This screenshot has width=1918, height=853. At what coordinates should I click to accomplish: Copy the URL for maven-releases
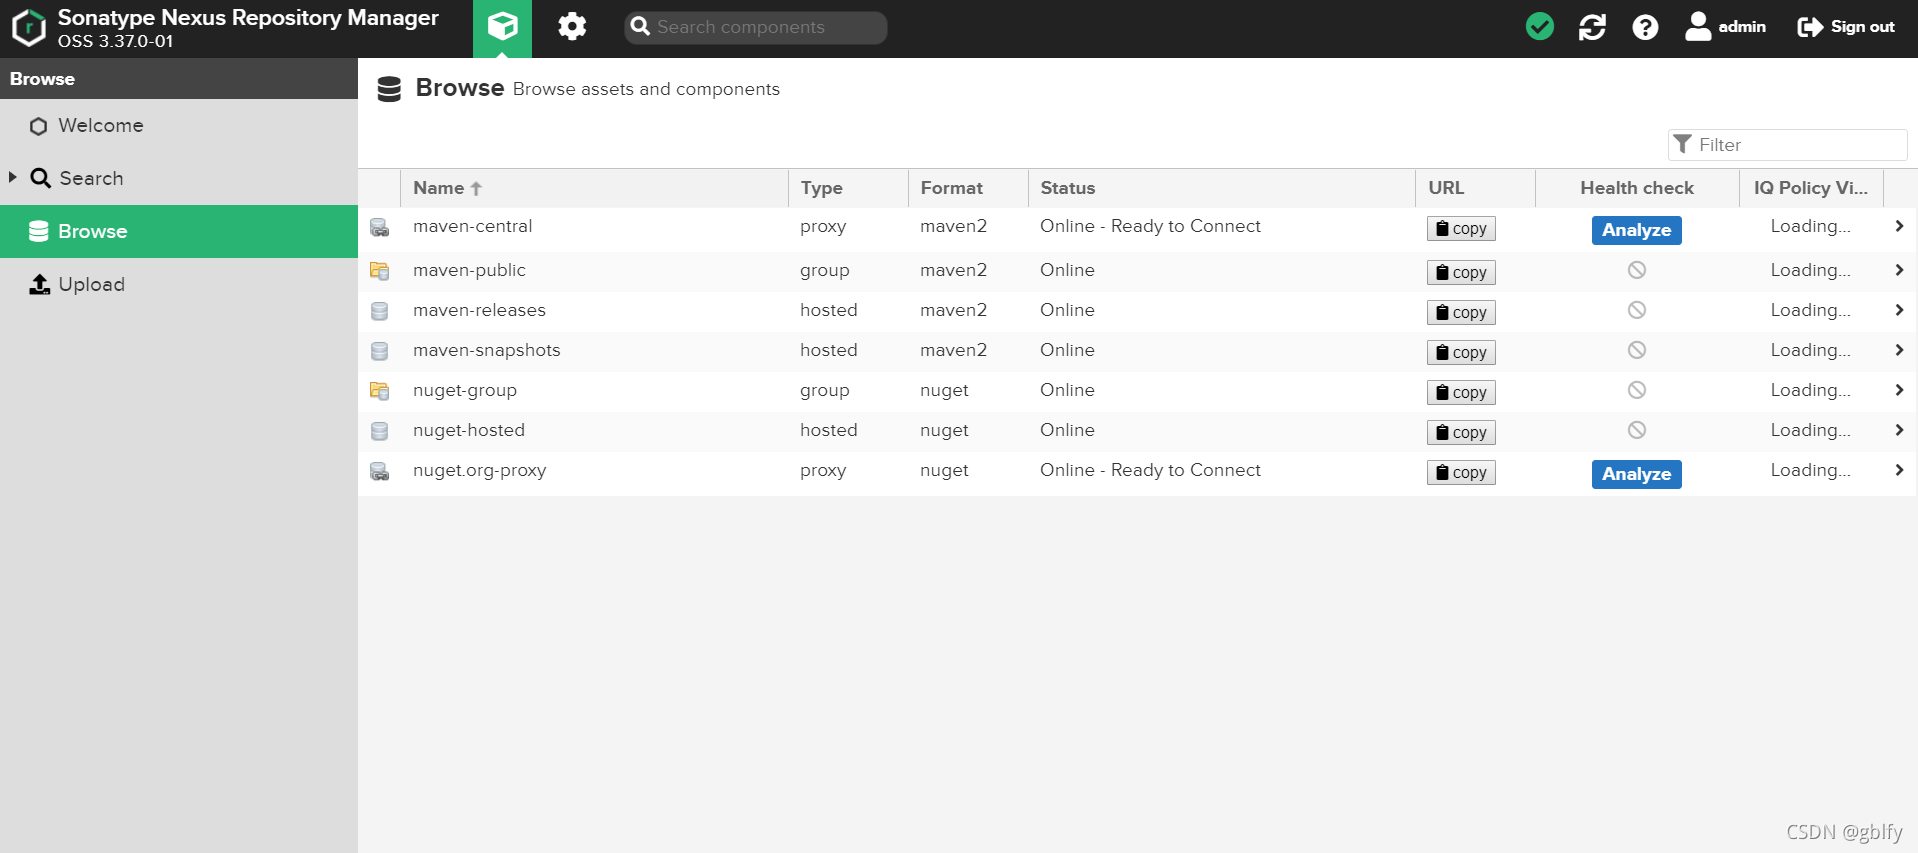(x=1461, y=313)
